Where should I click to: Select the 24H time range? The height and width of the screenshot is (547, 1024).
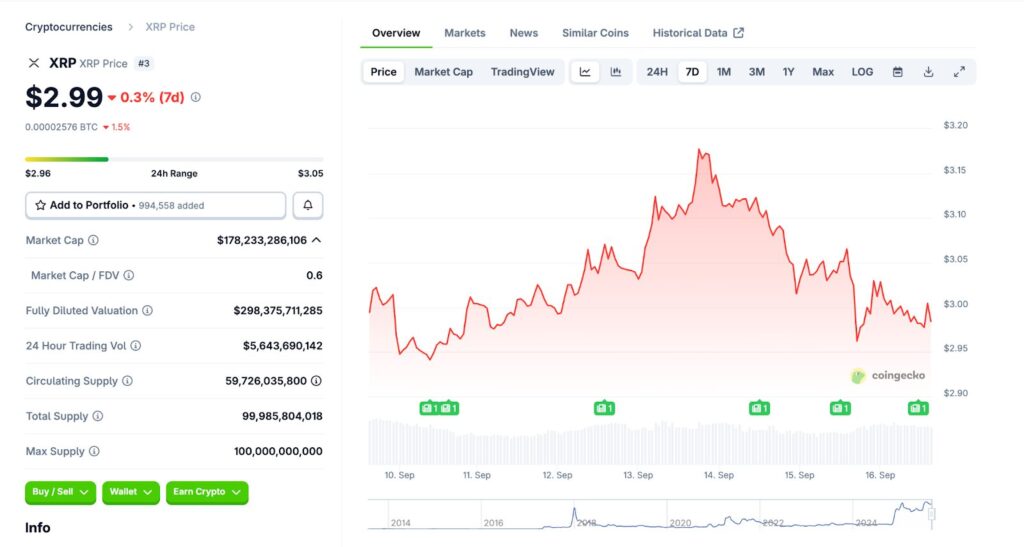657,72
